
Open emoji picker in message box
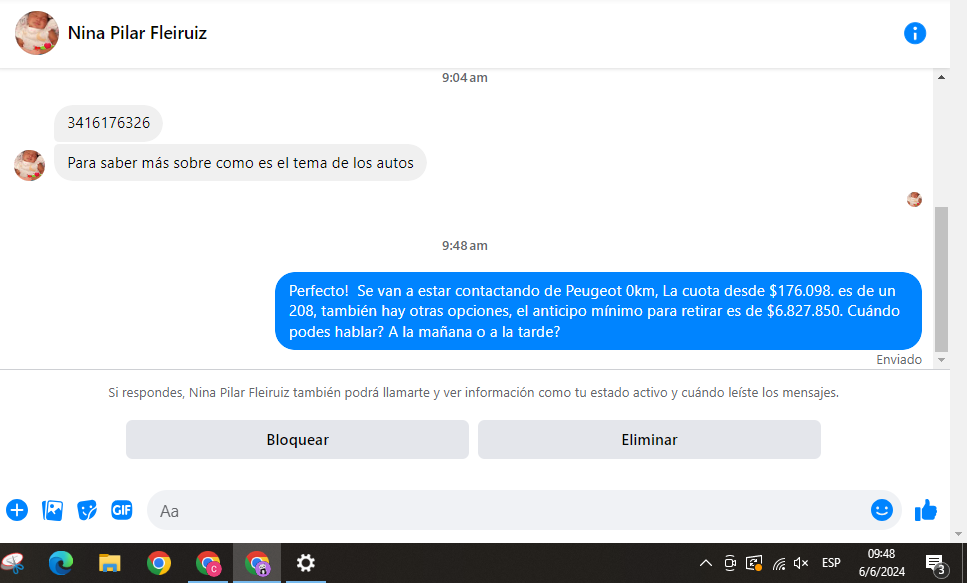coord(881,510)
